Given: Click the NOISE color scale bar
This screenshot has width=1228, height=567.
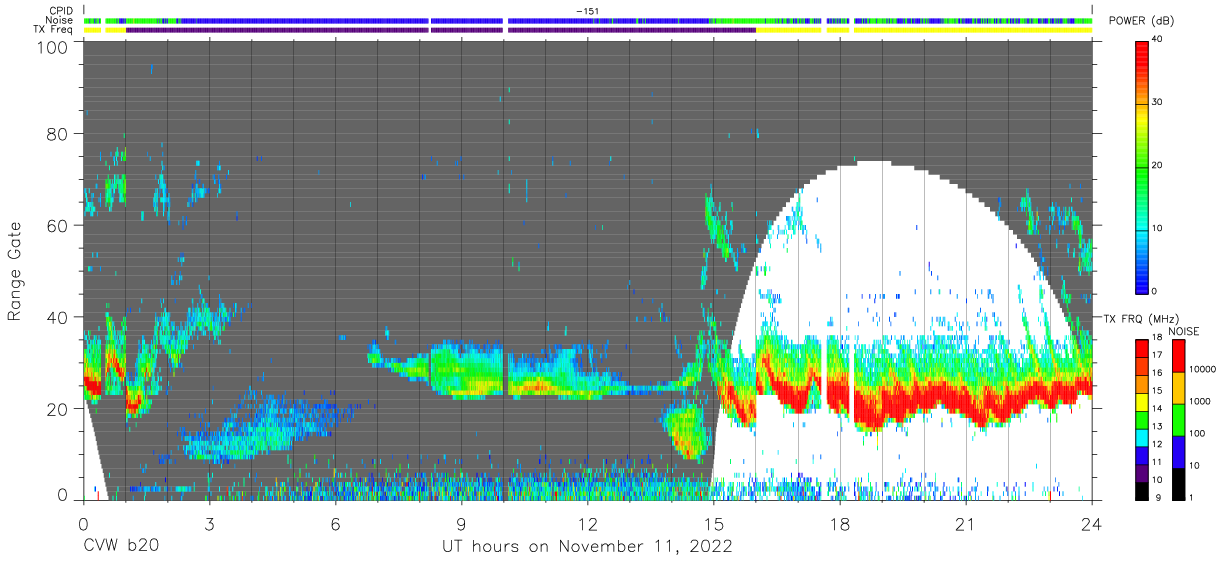Looking at the screenshot, I should pyautogui.click(x=1179, y=418).
